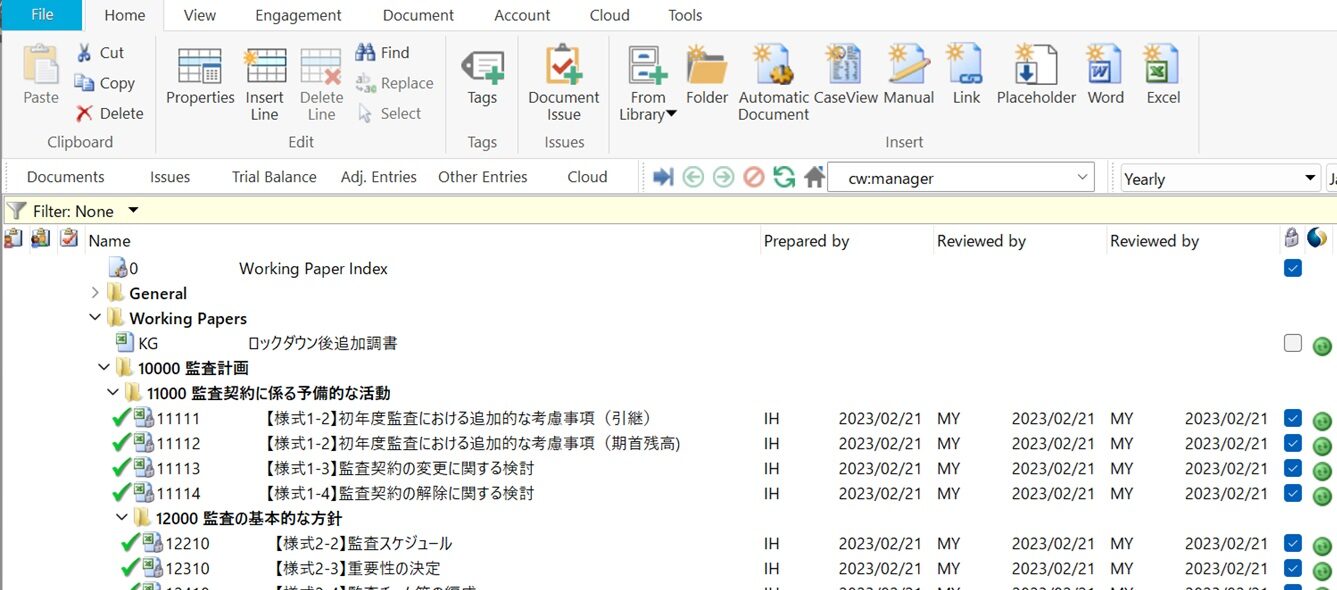Viewport: 1337px width, 590px height.
Task: Create a new Document Issue
Action: point(563,75)
